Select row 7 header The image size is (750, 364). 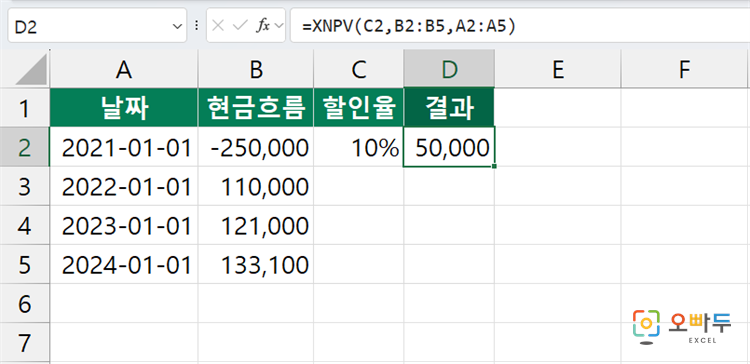[x=24, y=342]
